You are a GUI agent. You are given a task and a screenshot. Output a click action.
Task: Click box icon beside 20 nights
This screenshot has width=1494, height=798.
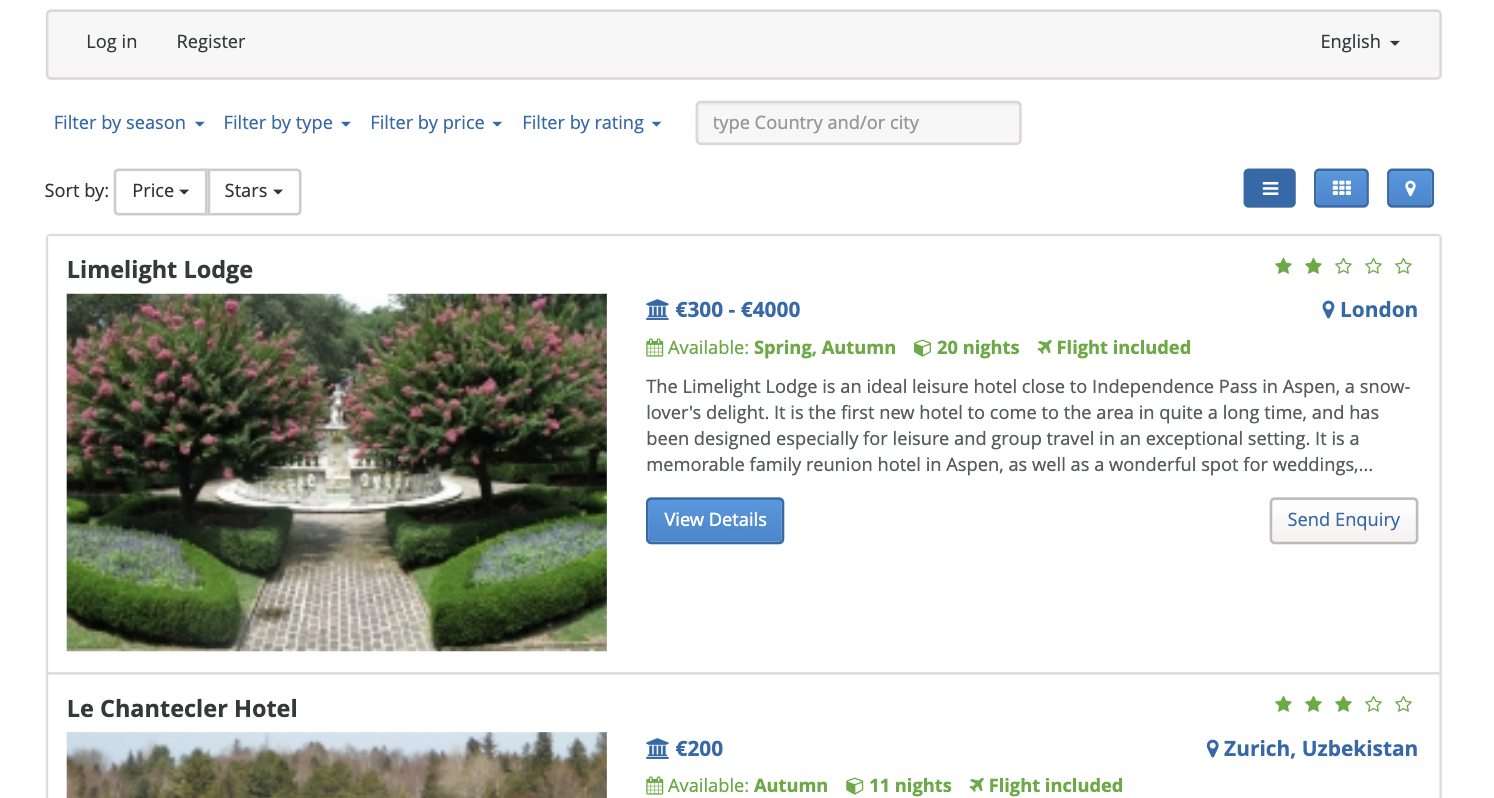tap(922, 348)
